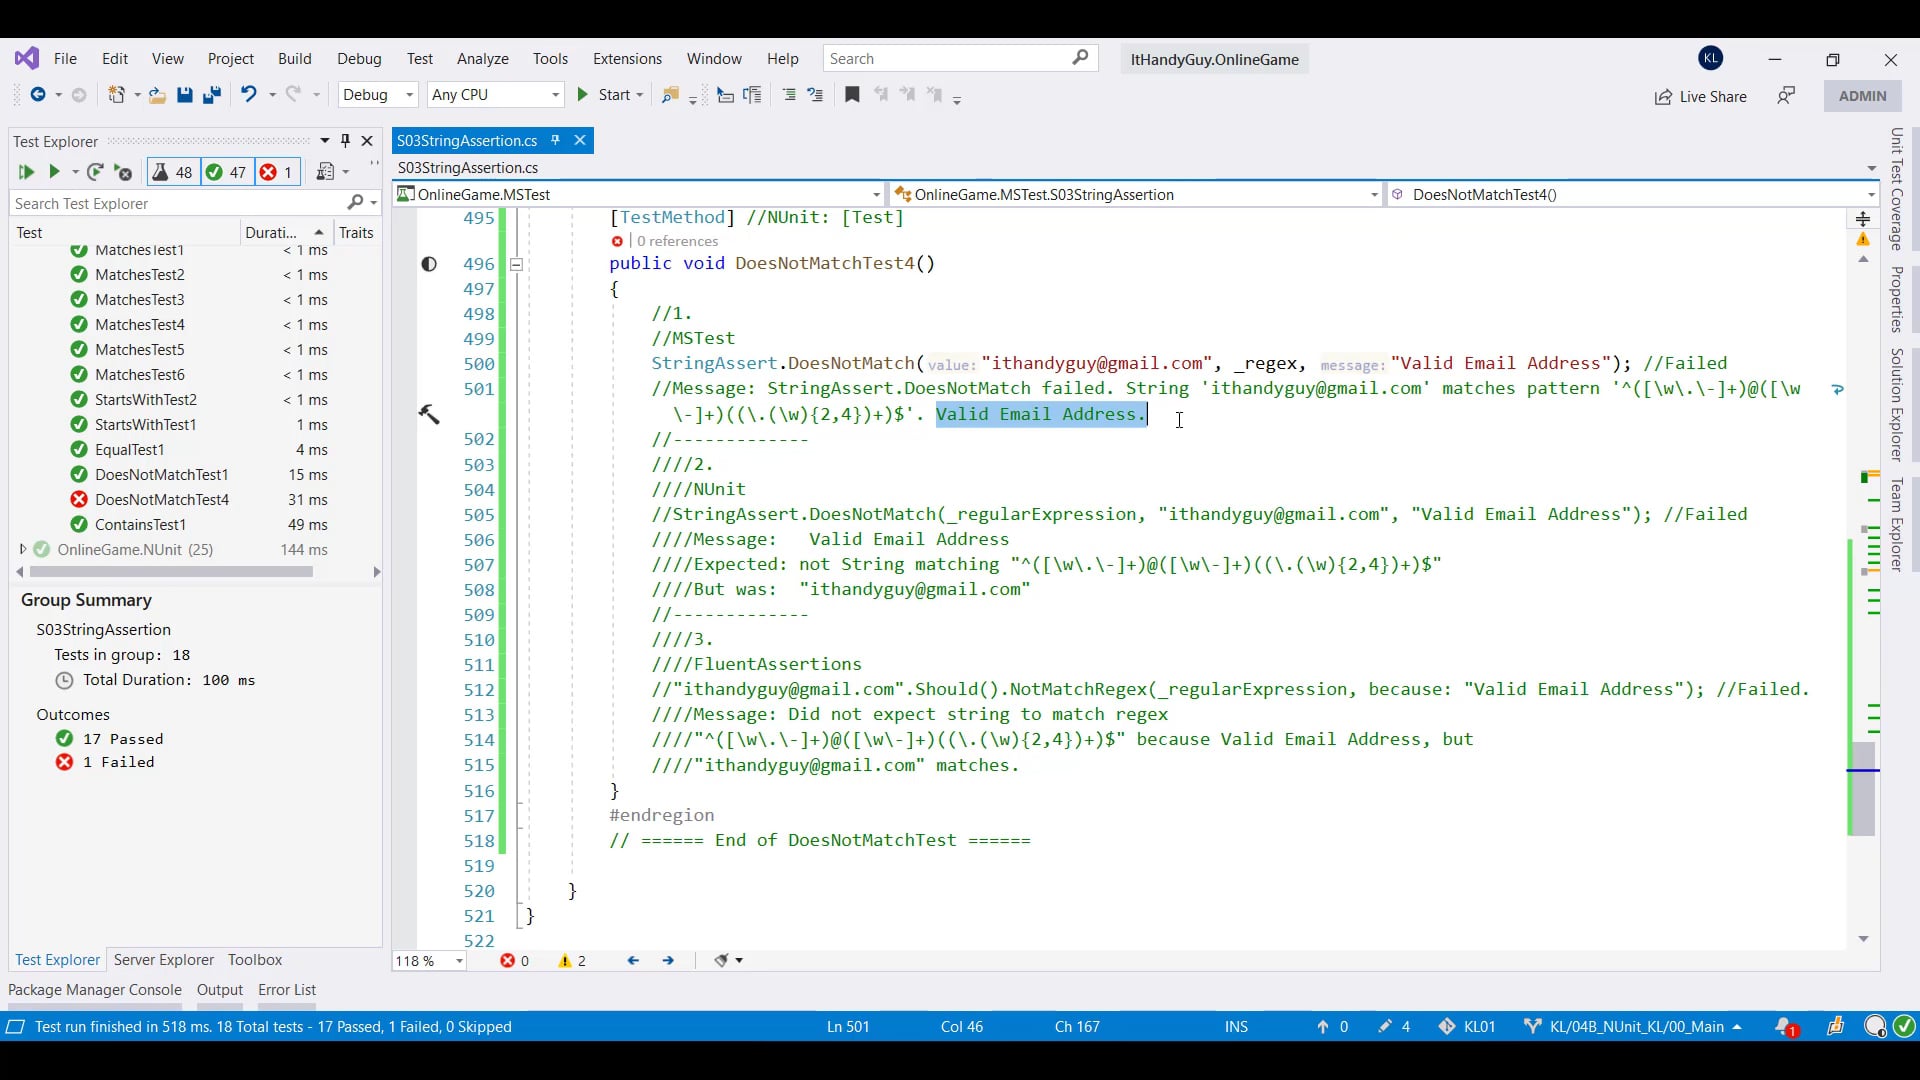This screenshot has height=1080, width=1920.
Task: Click Test Explorer horizontal scrollbar
Action: click(x=170, y=572)
